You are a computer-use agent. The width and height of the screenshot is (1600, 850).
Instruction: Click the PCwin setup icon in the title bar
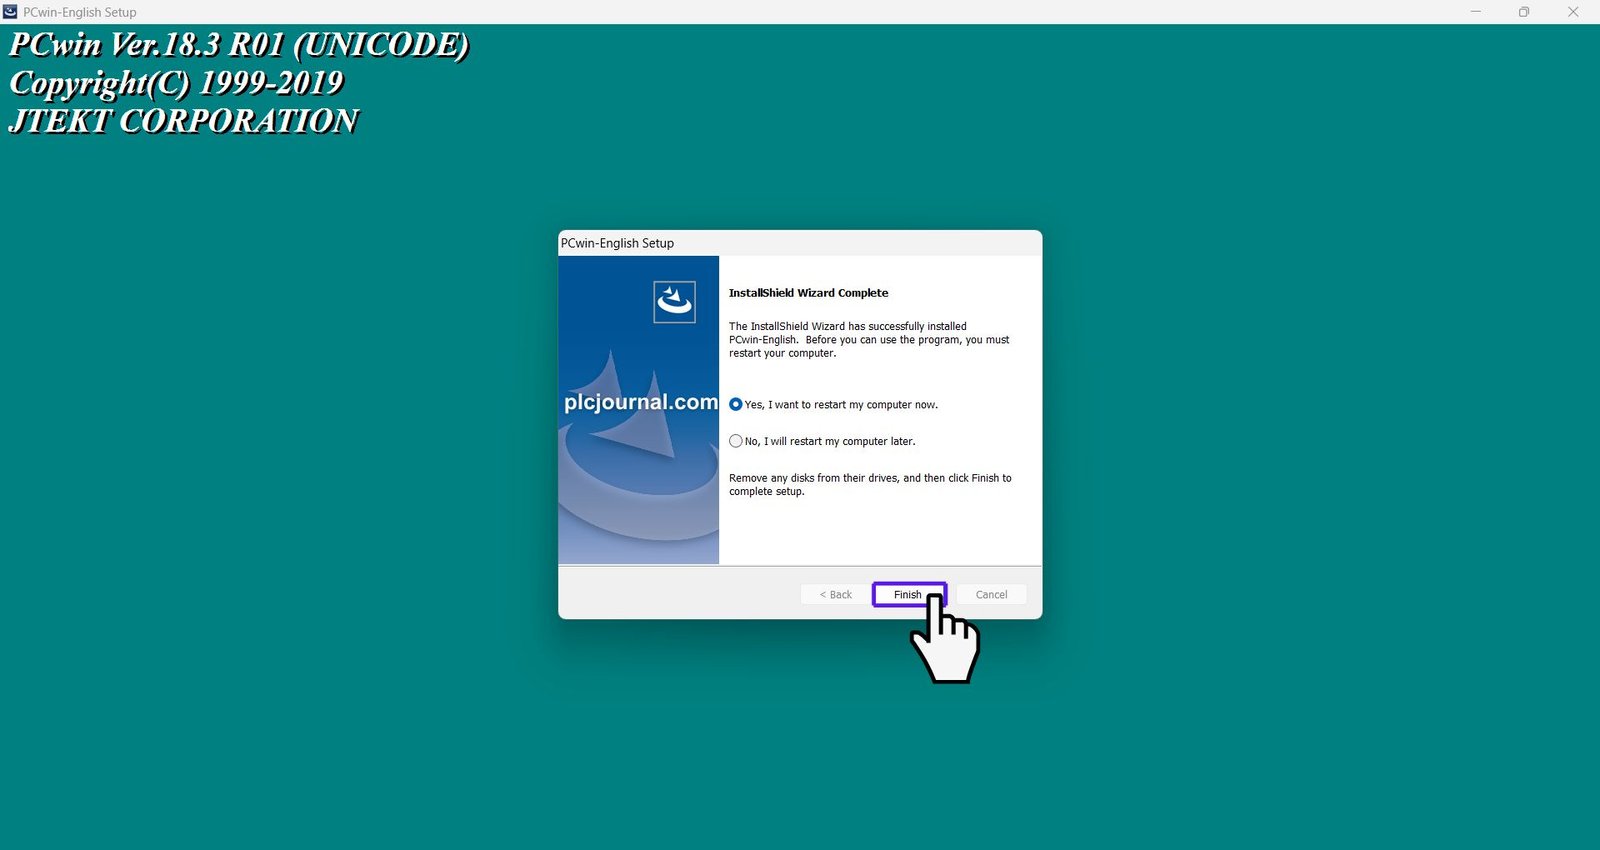10,12
